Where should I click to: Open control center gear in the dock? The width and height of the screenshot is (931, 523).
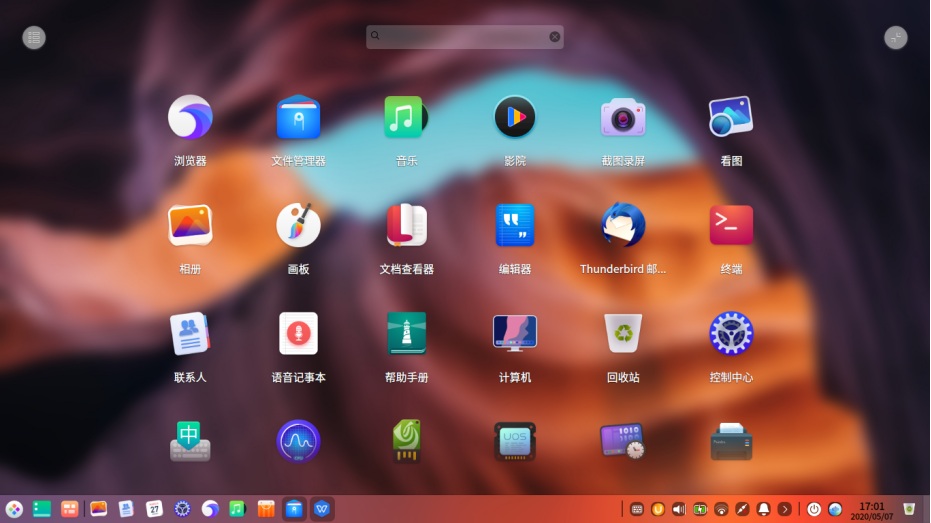click(x=182, y=509)
